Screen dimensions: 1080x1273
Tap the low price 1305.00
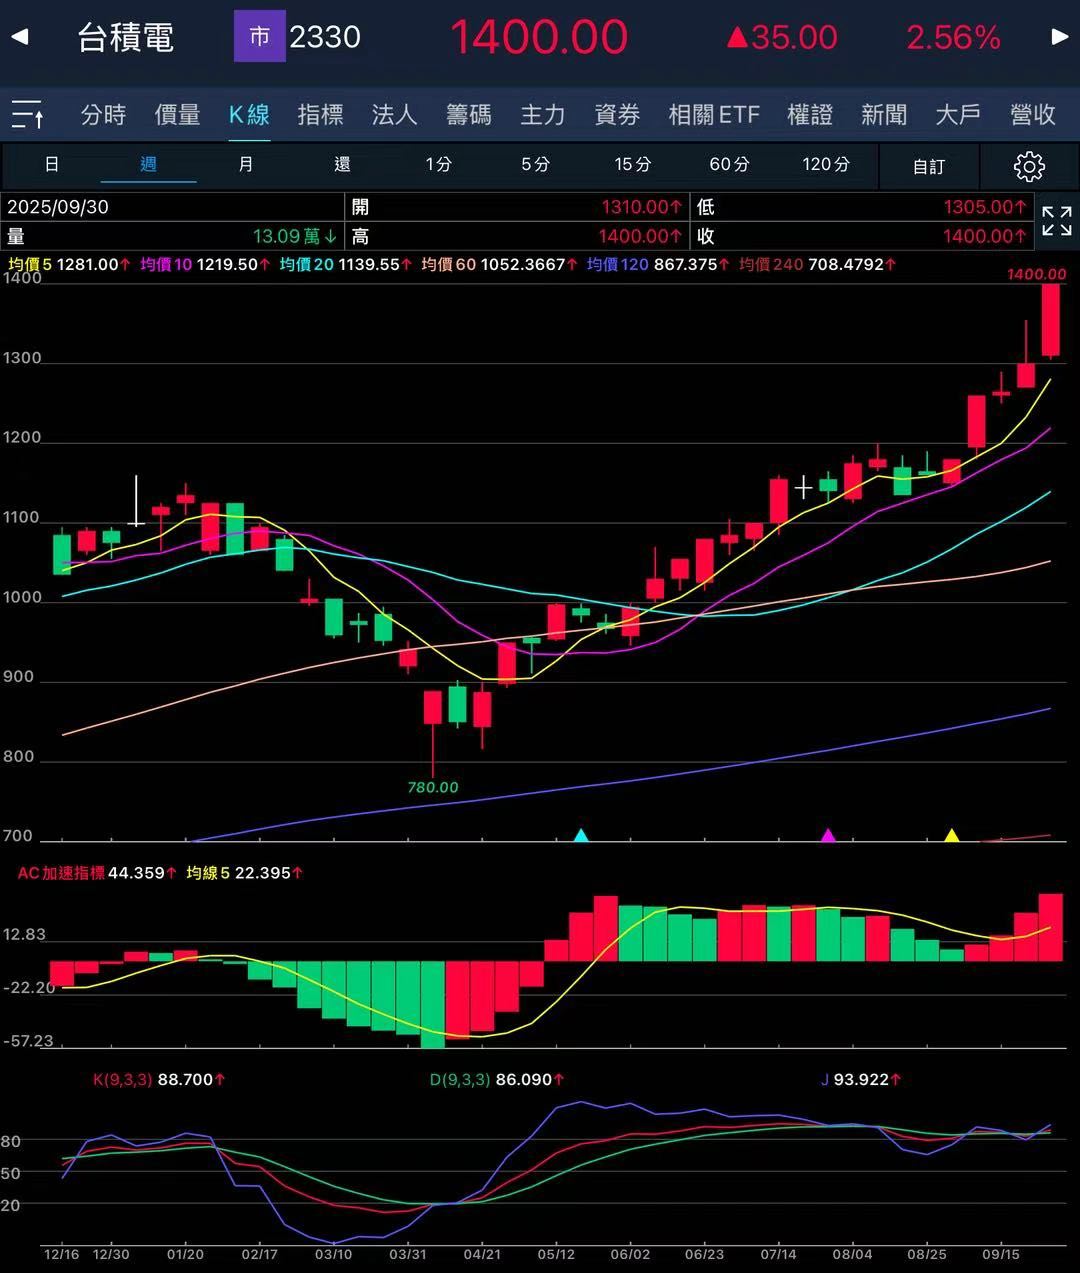click(x=986, y=207)
